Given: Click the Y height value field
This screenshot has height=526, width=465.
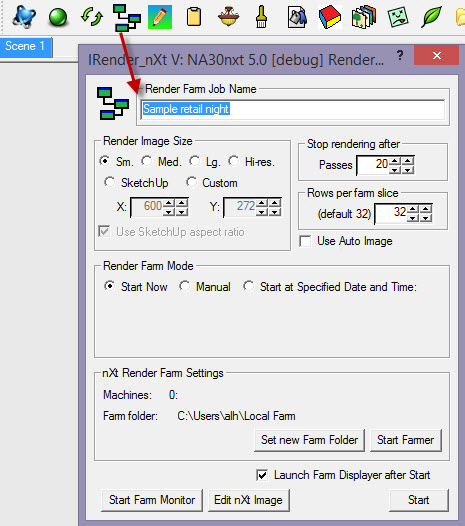Looking at the screenshot, I should [x=240, y=207].
